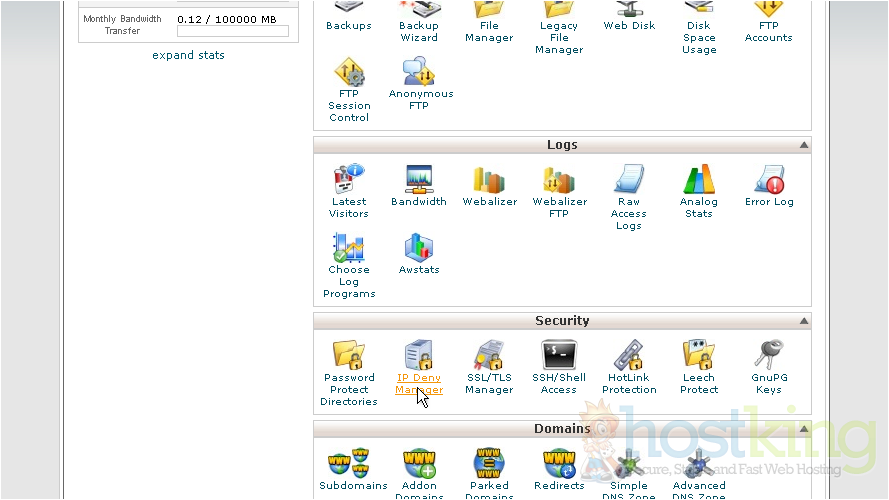Click the Monthly Bandwidth Transfer progress bar

click(x=232, y=32)
